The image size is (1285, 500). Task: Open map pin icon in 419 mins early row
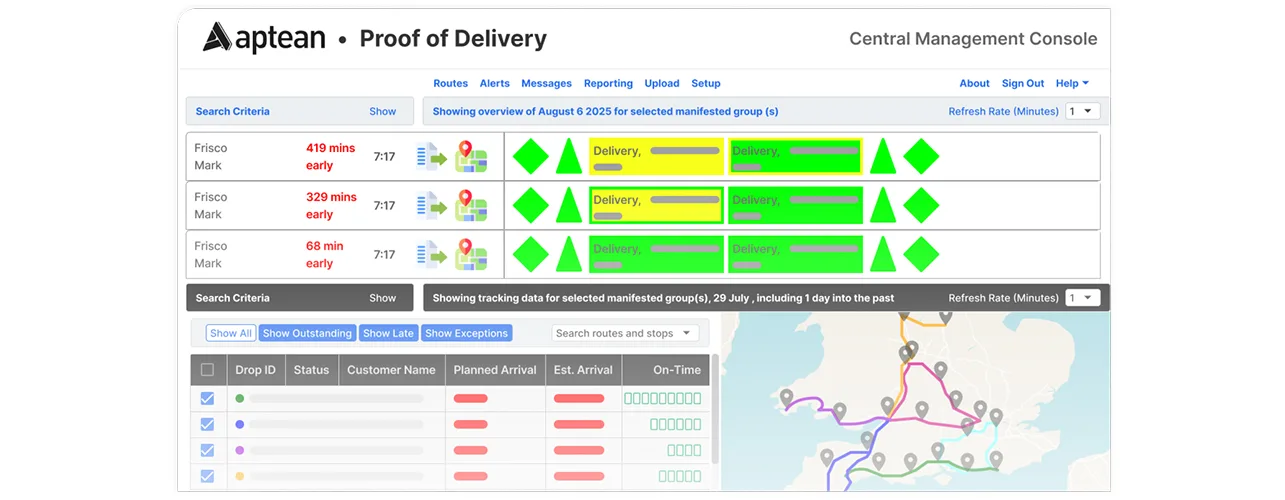pos(471,157)
